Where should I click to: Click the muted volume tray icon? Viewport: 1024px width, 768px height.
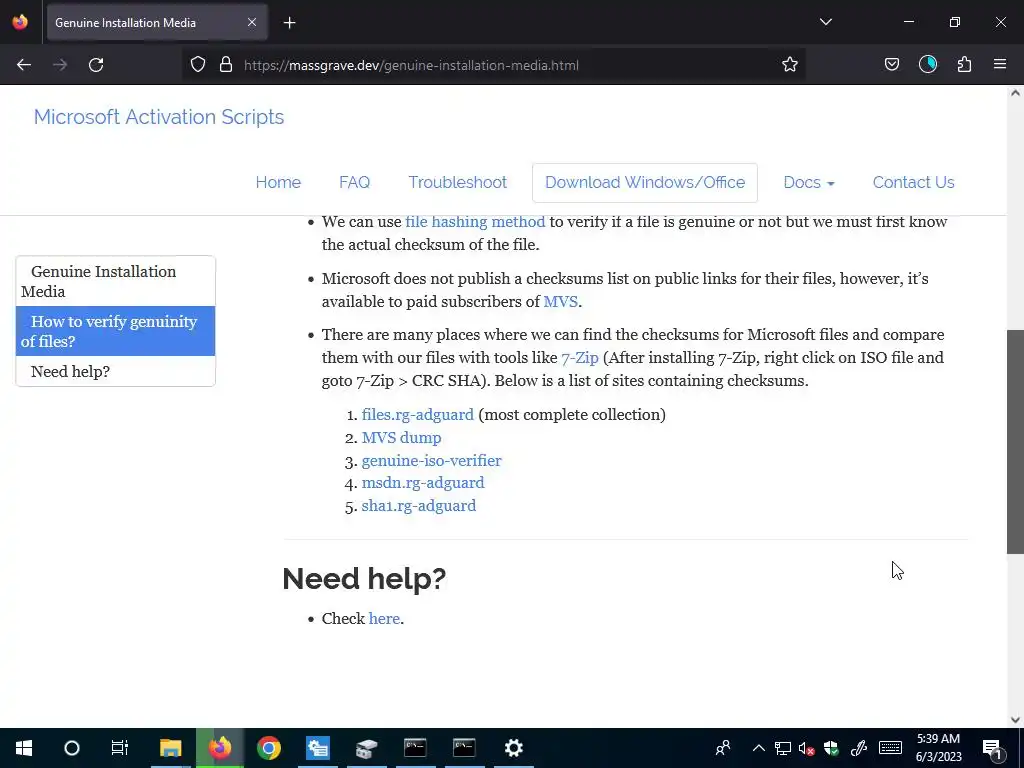point(807,748)
